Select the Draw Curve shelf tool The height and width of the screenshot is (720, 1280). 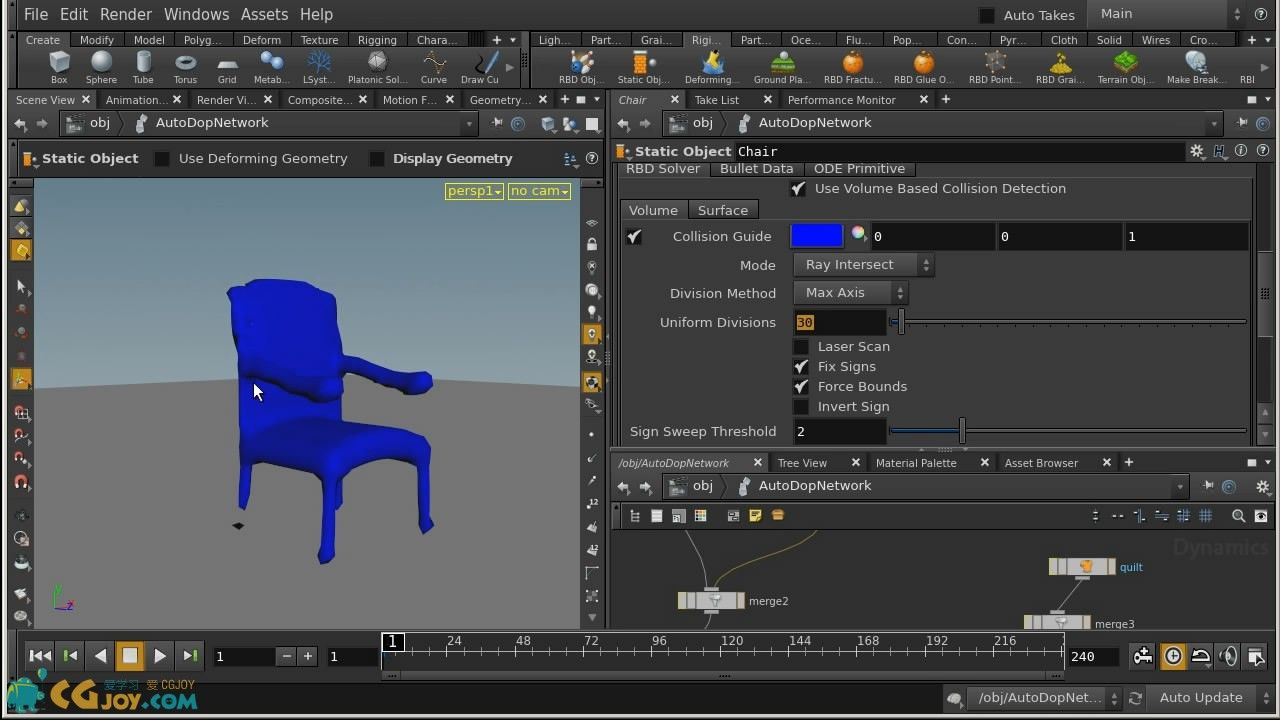(x=480, y=67)
